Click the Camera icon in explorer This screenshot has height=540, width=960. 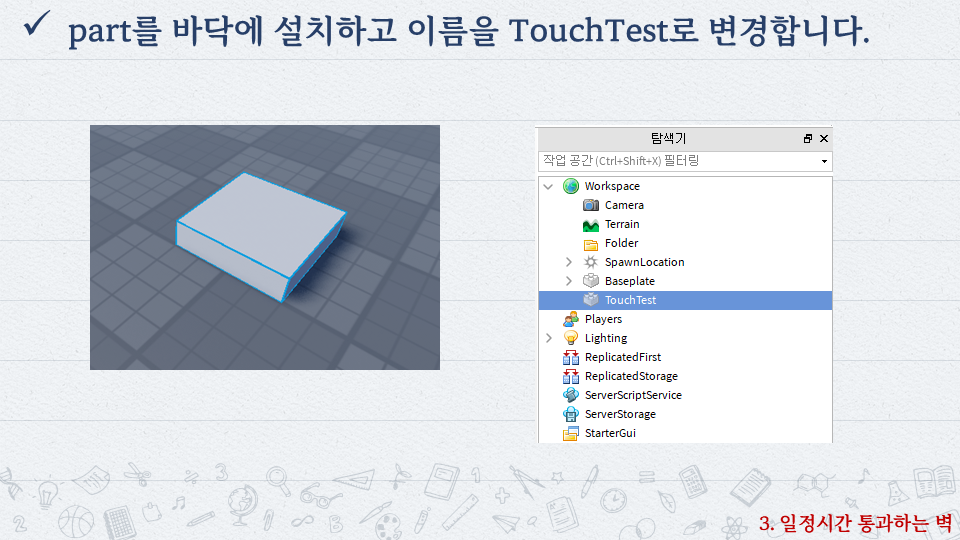click(x=591, y=205)
